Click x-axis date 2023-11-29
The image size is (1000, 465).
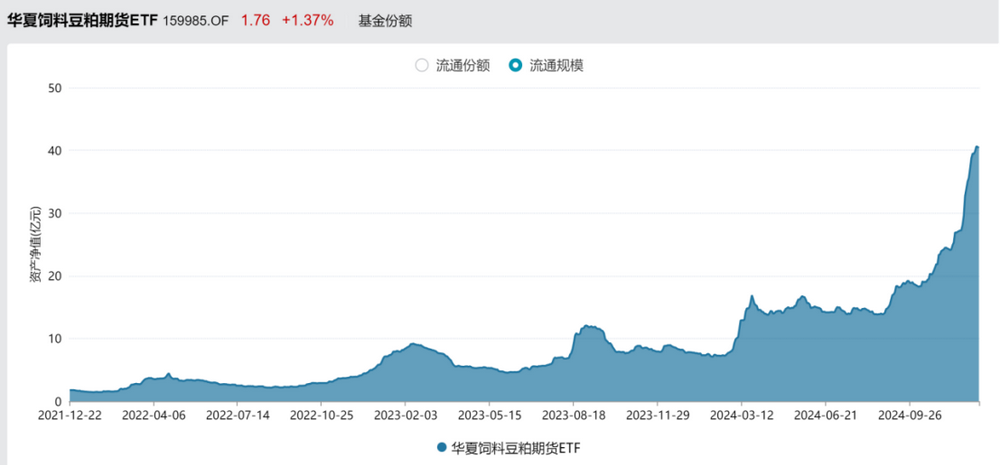[x=658, y=415]
